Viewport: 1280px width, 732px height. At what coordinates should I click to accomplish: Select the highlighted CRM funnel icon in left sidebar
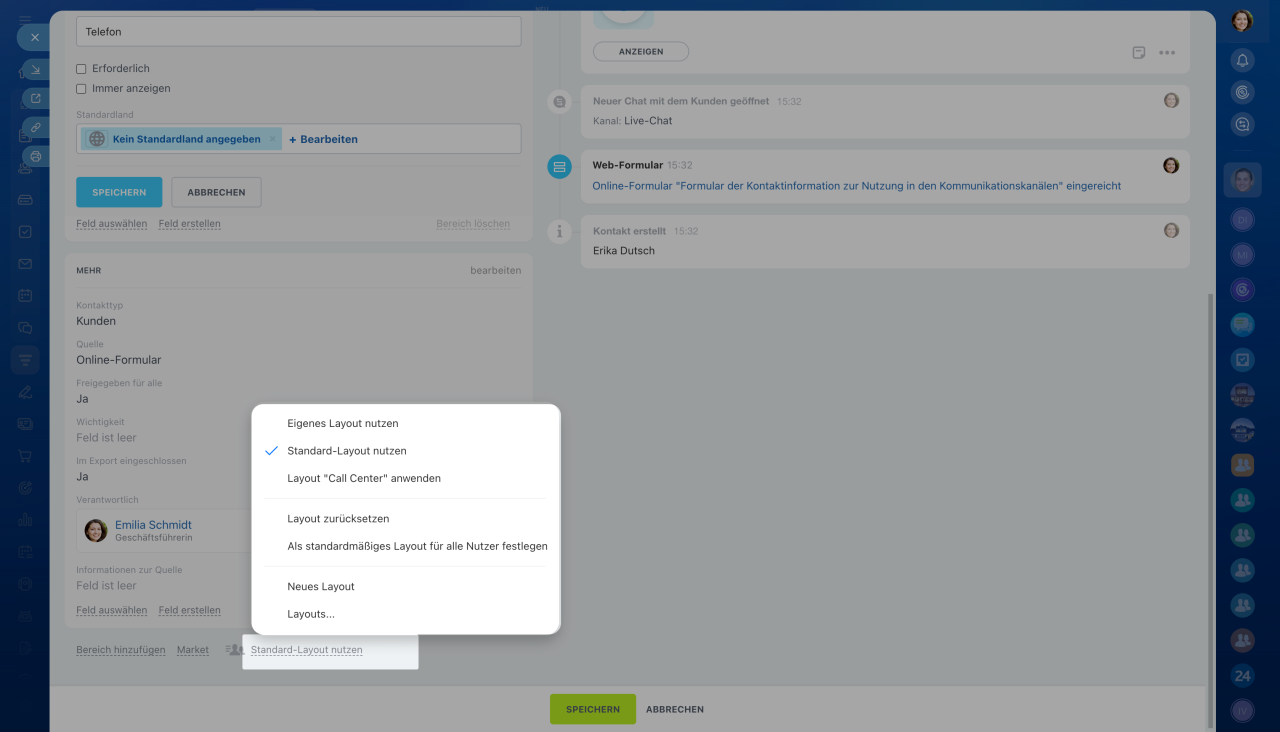tap(25, 359)
